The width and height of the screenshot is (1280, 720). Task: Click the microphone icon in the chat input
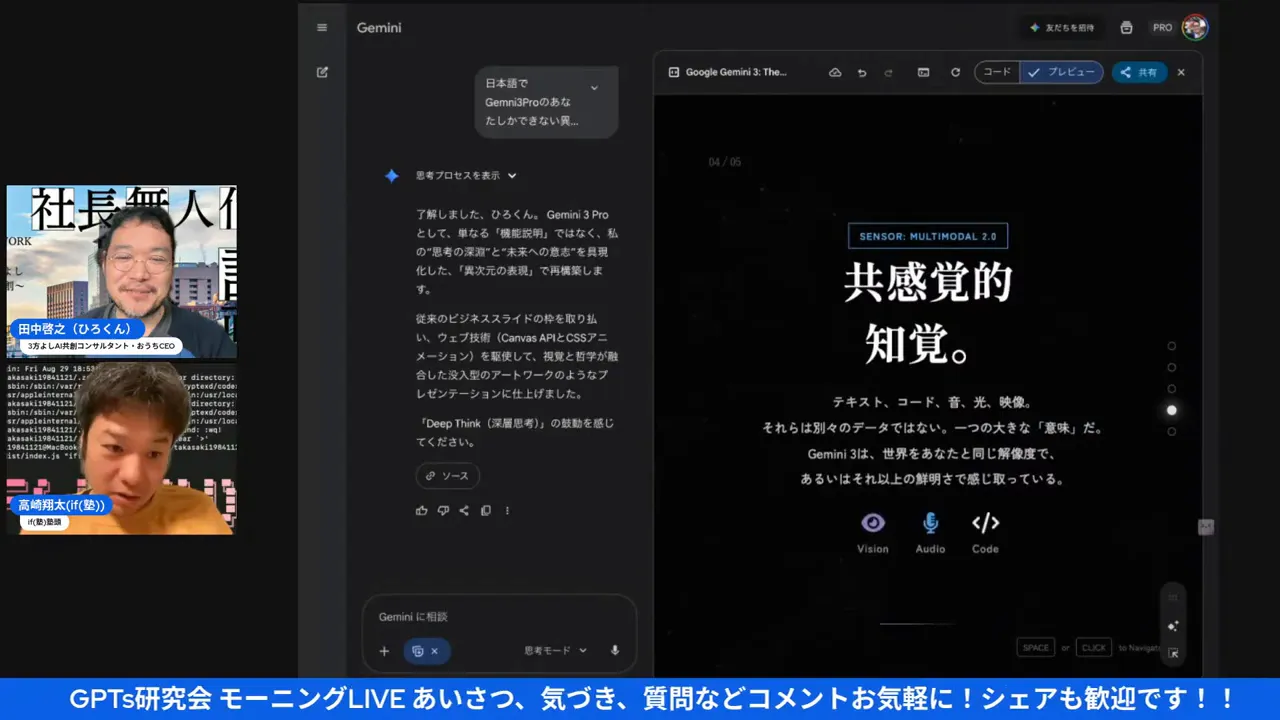point(613,651)
